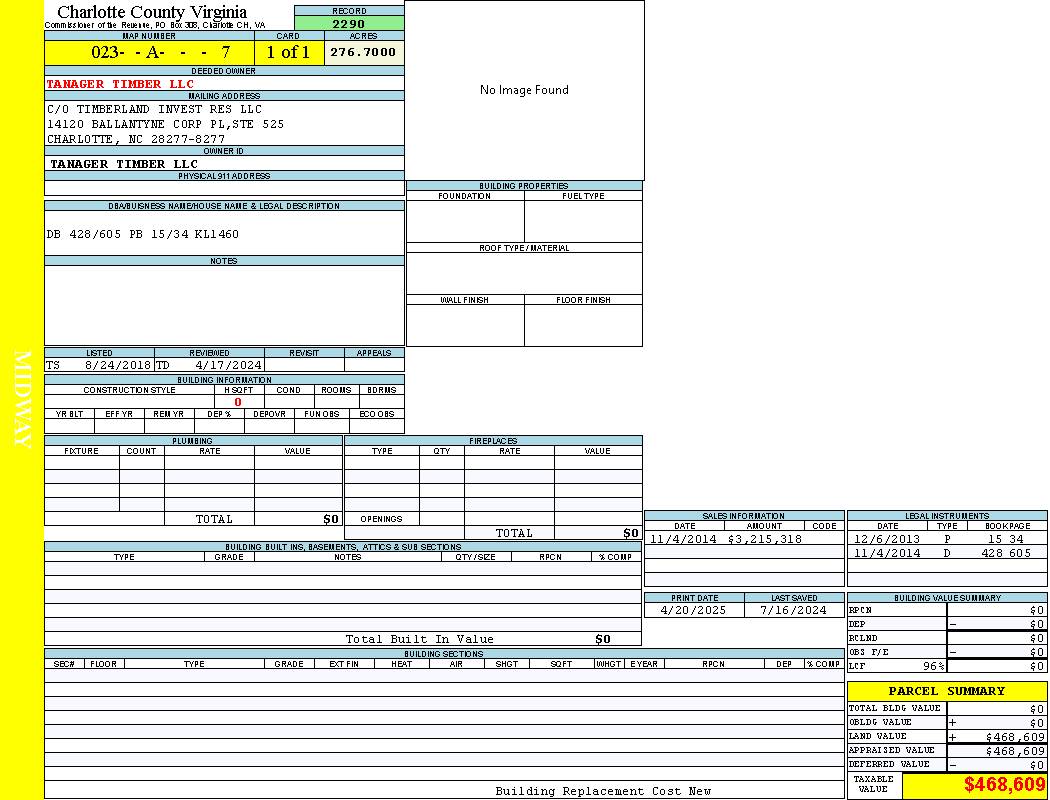Click the listed date 8/24/2018
The image size is (1050, 800).
tap(117, 366)
